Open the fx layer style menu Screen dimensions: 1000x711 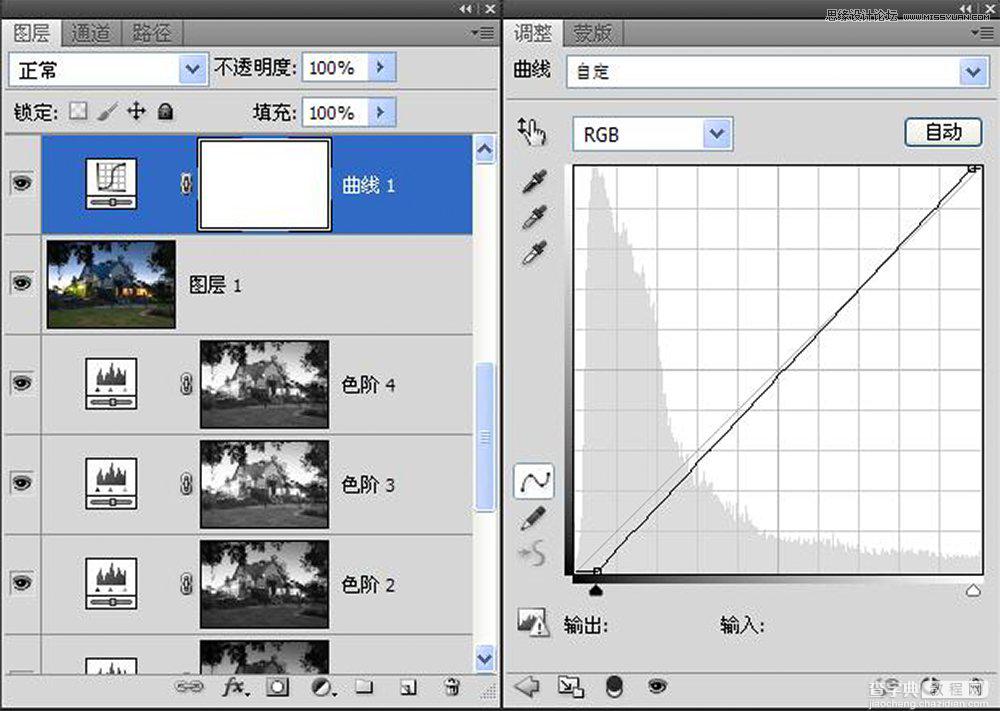[235, 687]
